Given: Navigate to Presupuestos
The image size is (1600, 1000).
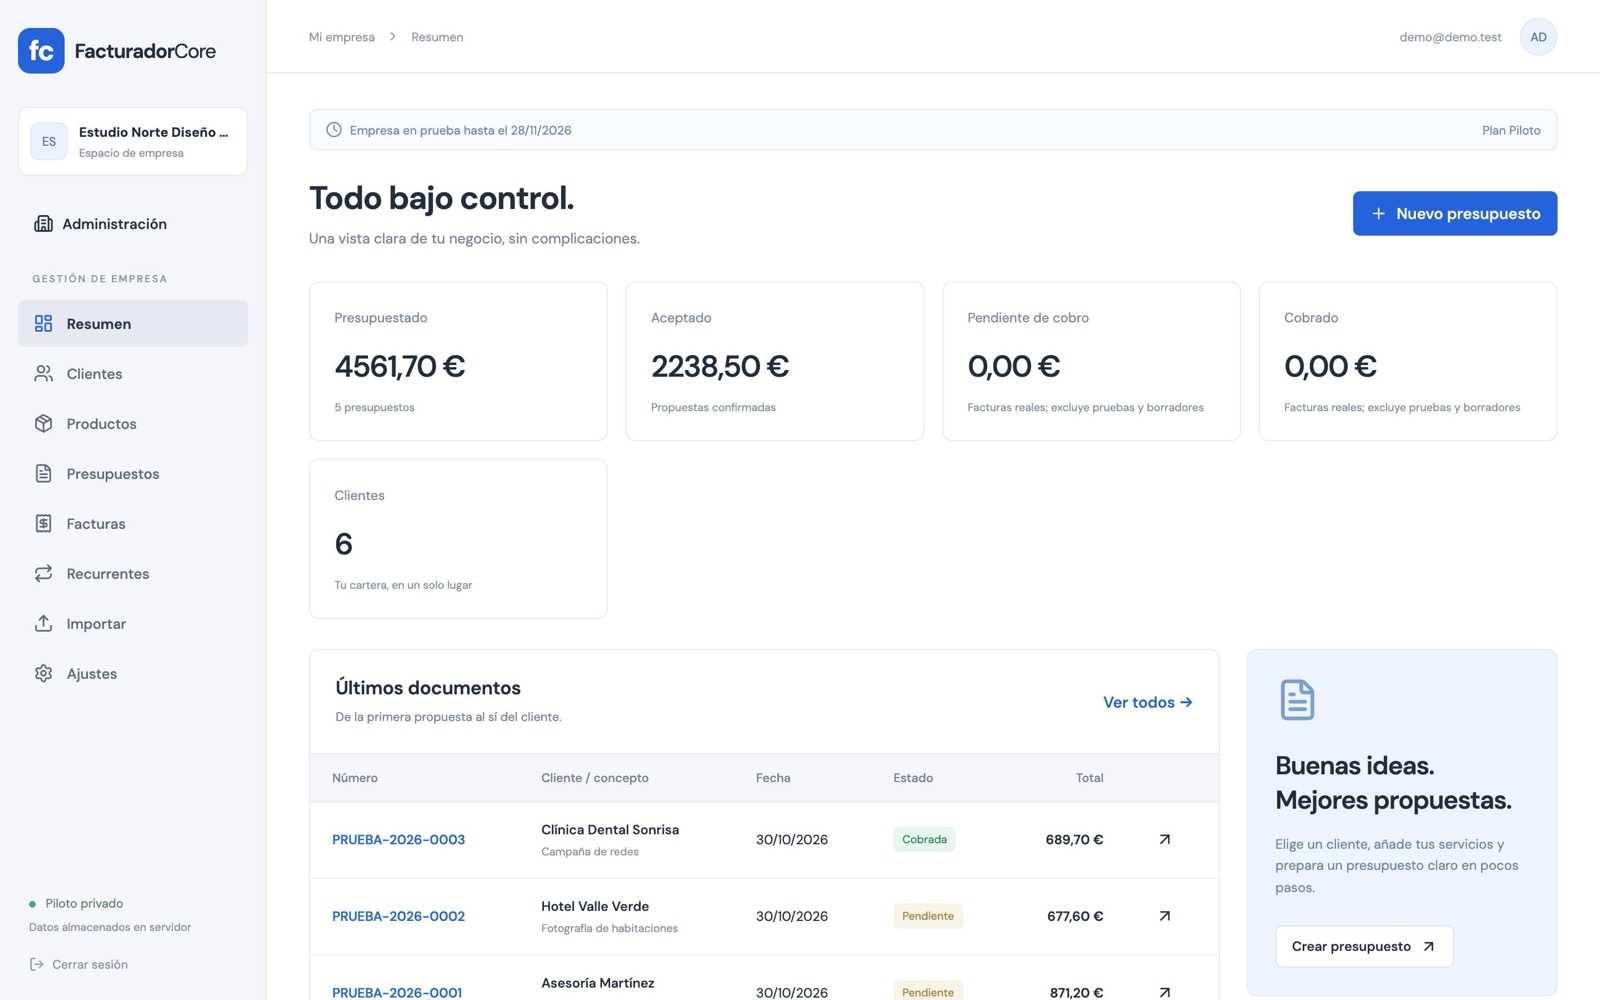Looking at the screenshot, I should (133, 474).
